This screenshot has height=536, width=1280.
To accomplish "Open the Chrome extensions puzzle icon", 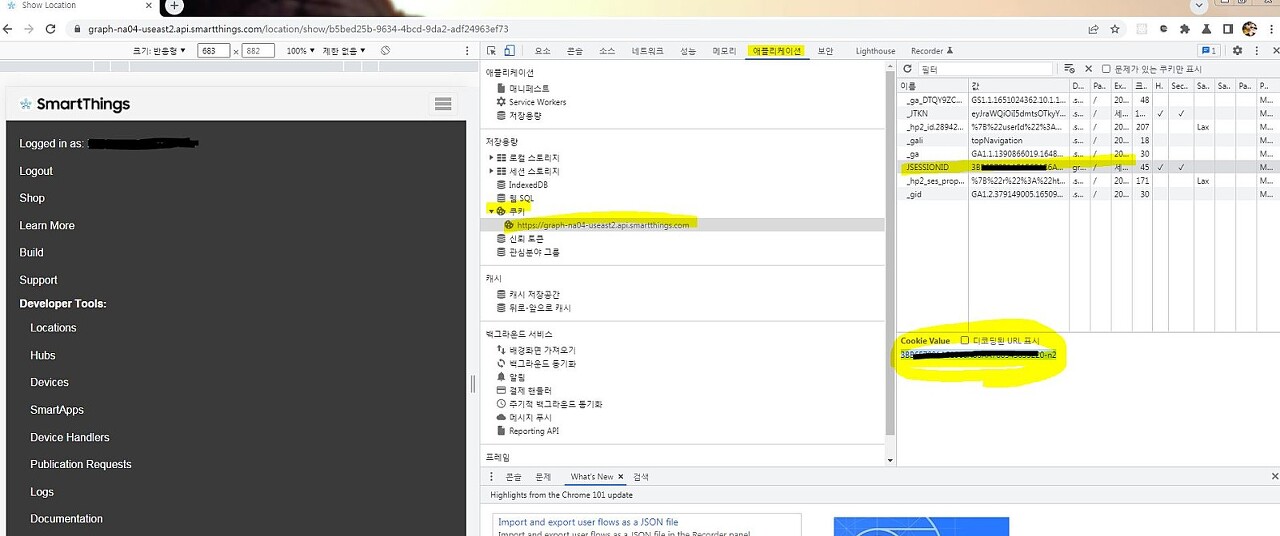I will click(1185, 29).
